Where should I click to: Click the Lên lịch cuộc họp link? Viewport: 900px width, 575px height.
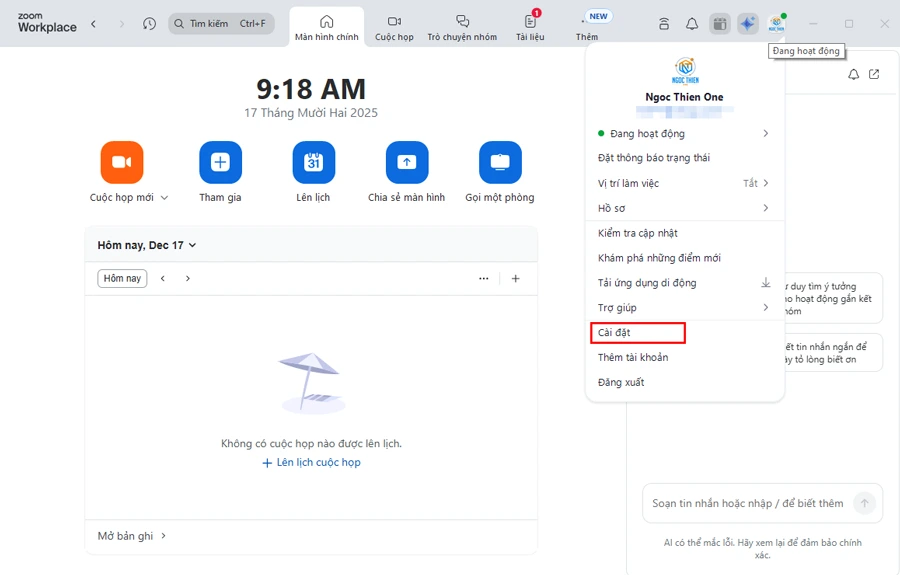click(312, 463)
